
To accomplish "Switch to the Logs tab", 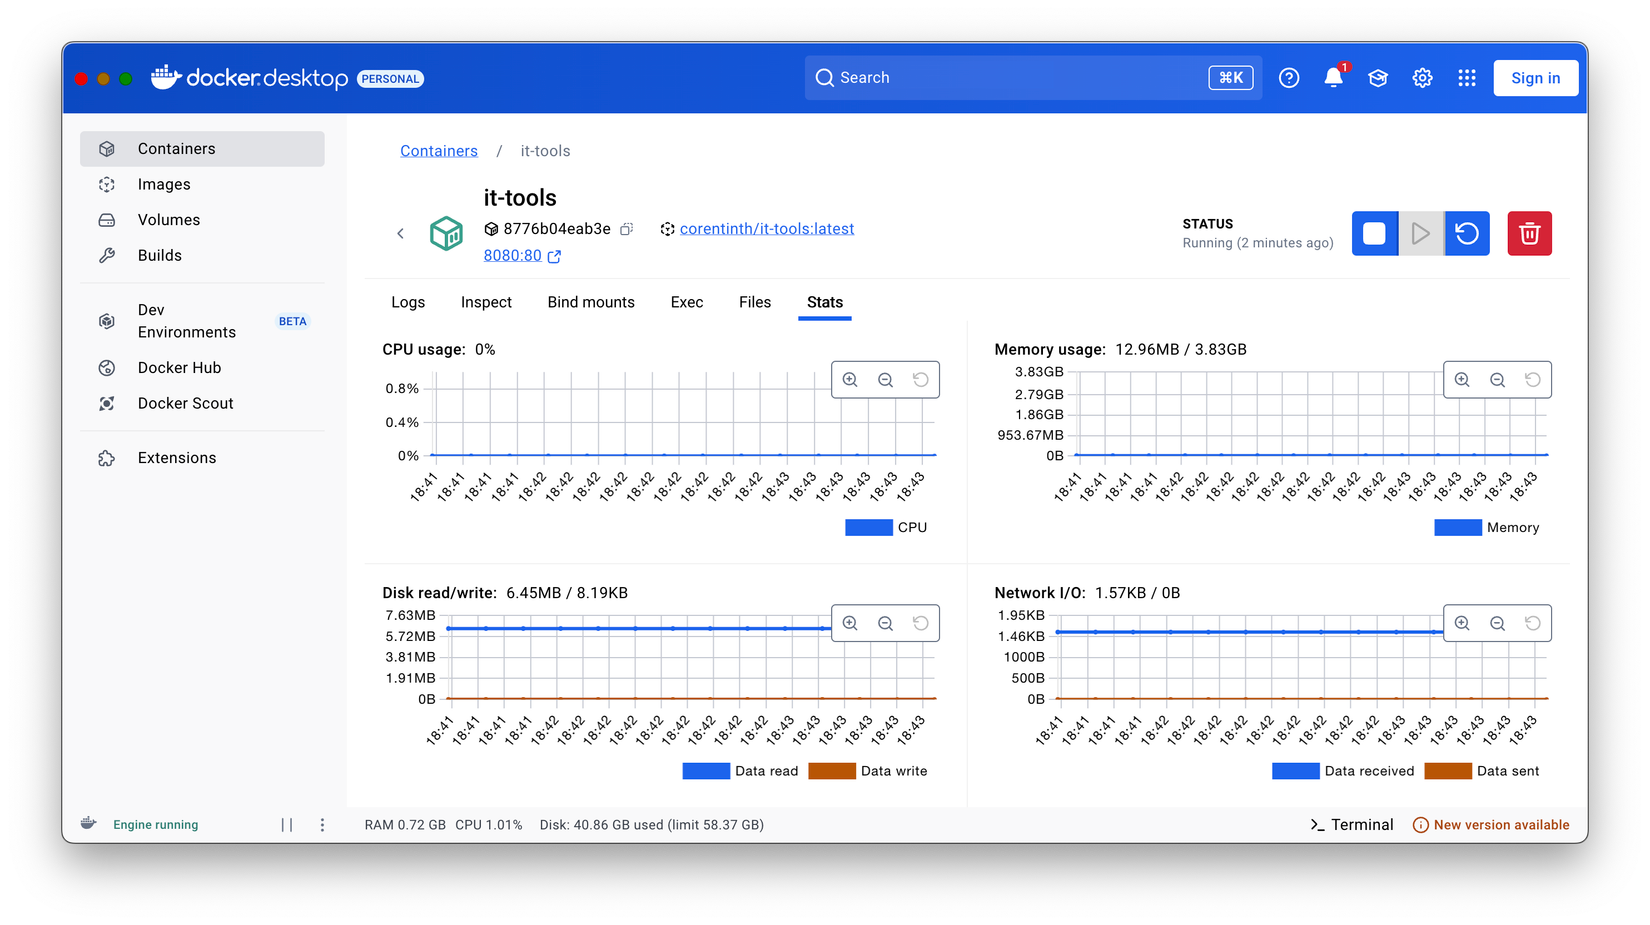I will tap(408, 302).
